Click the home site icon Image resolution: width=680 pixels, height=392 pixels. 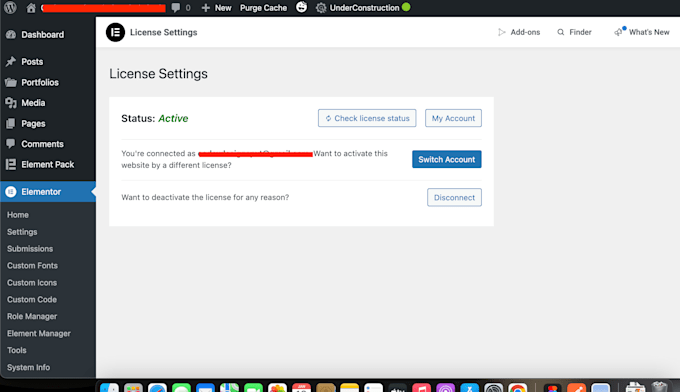31,8
